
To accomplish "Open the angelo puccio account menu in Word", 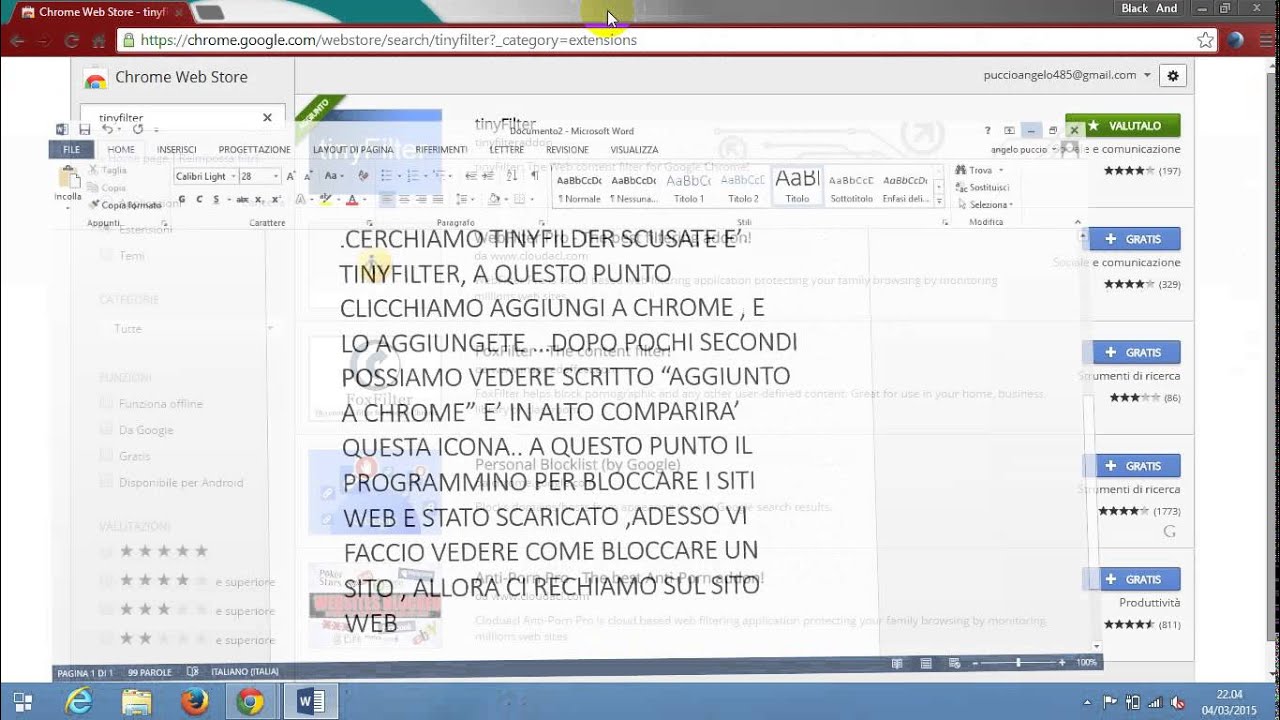I will [x=1024, y=149].
